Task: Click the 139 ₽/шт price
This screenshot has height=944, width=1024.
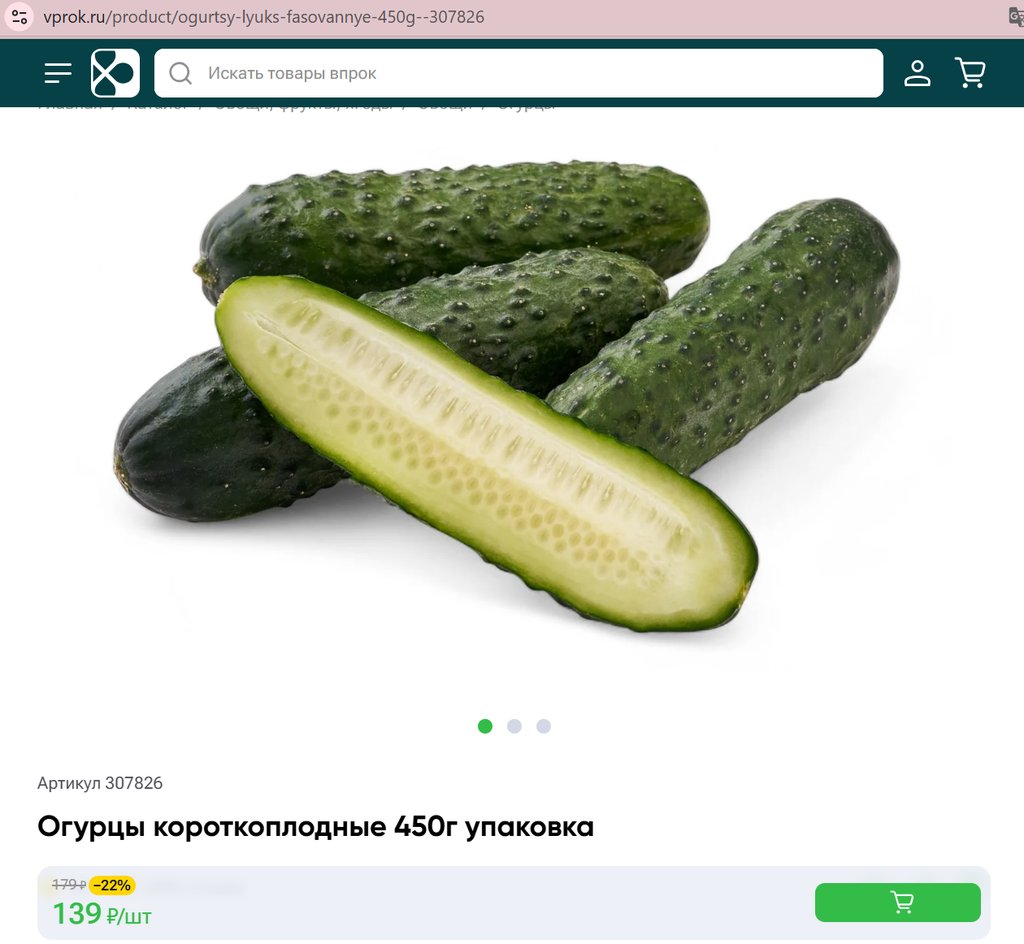Action: point(102,913)
